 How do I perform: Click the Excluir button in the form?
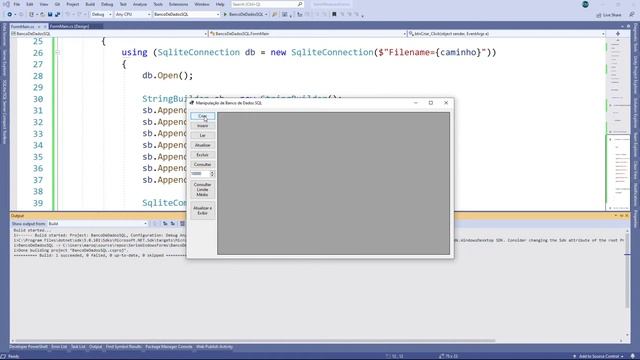pos(202,155)
